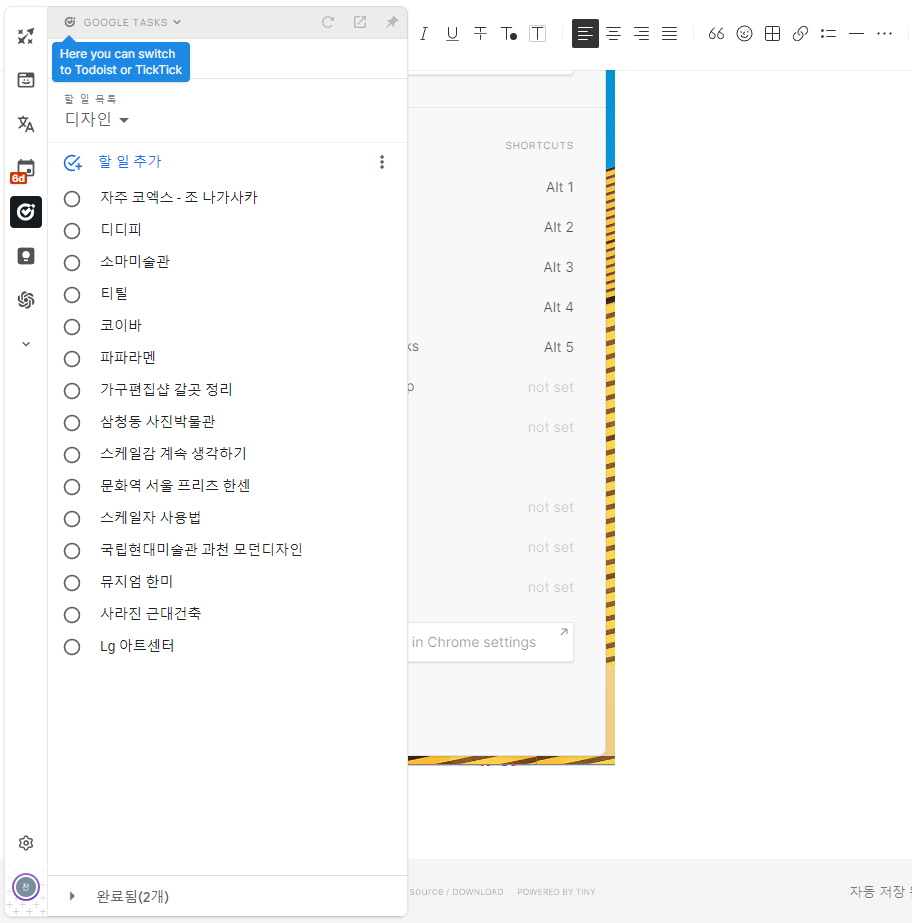
Task: Select the active Google Tasks sidebar icon
Action: (25, 212)
